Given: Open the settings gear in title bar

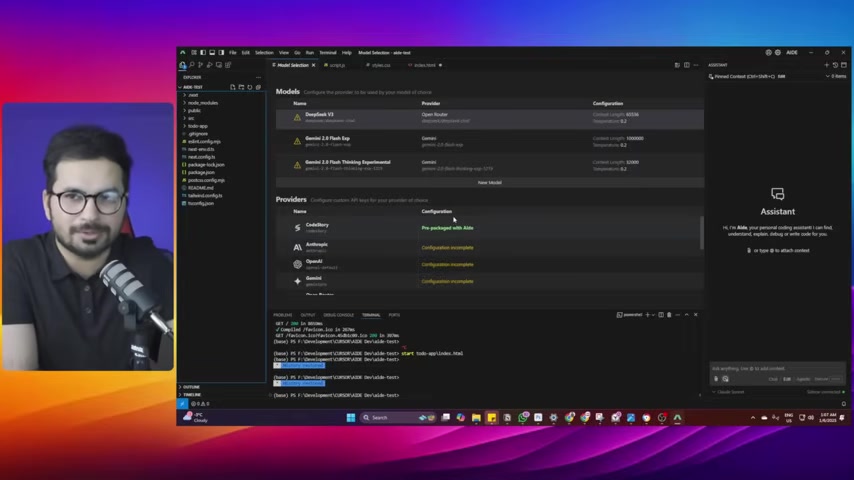Looking at the screenshot, I should [x=778, y=53].
